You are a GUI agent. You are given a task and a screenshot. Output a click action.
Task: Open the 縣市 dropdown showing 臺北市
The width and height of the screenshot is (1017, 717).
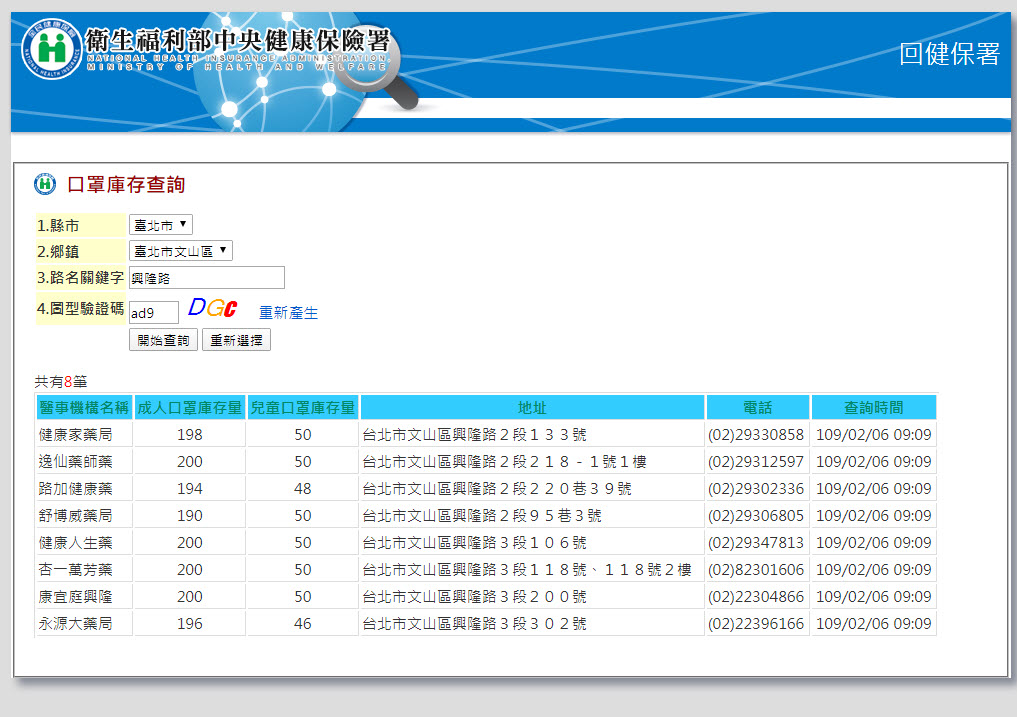[161, 225]
